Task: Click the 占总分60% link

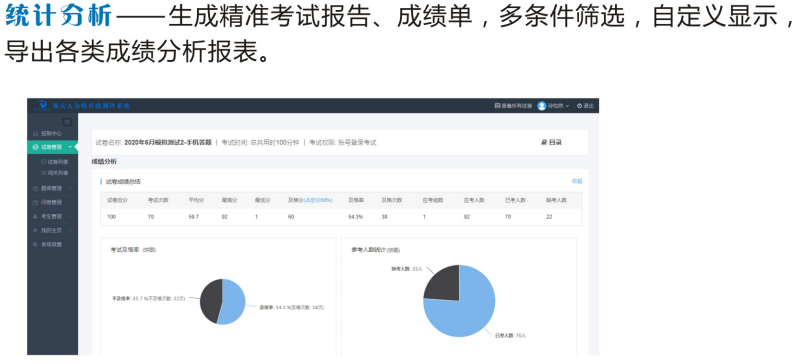Action: (x=318, y=200)
